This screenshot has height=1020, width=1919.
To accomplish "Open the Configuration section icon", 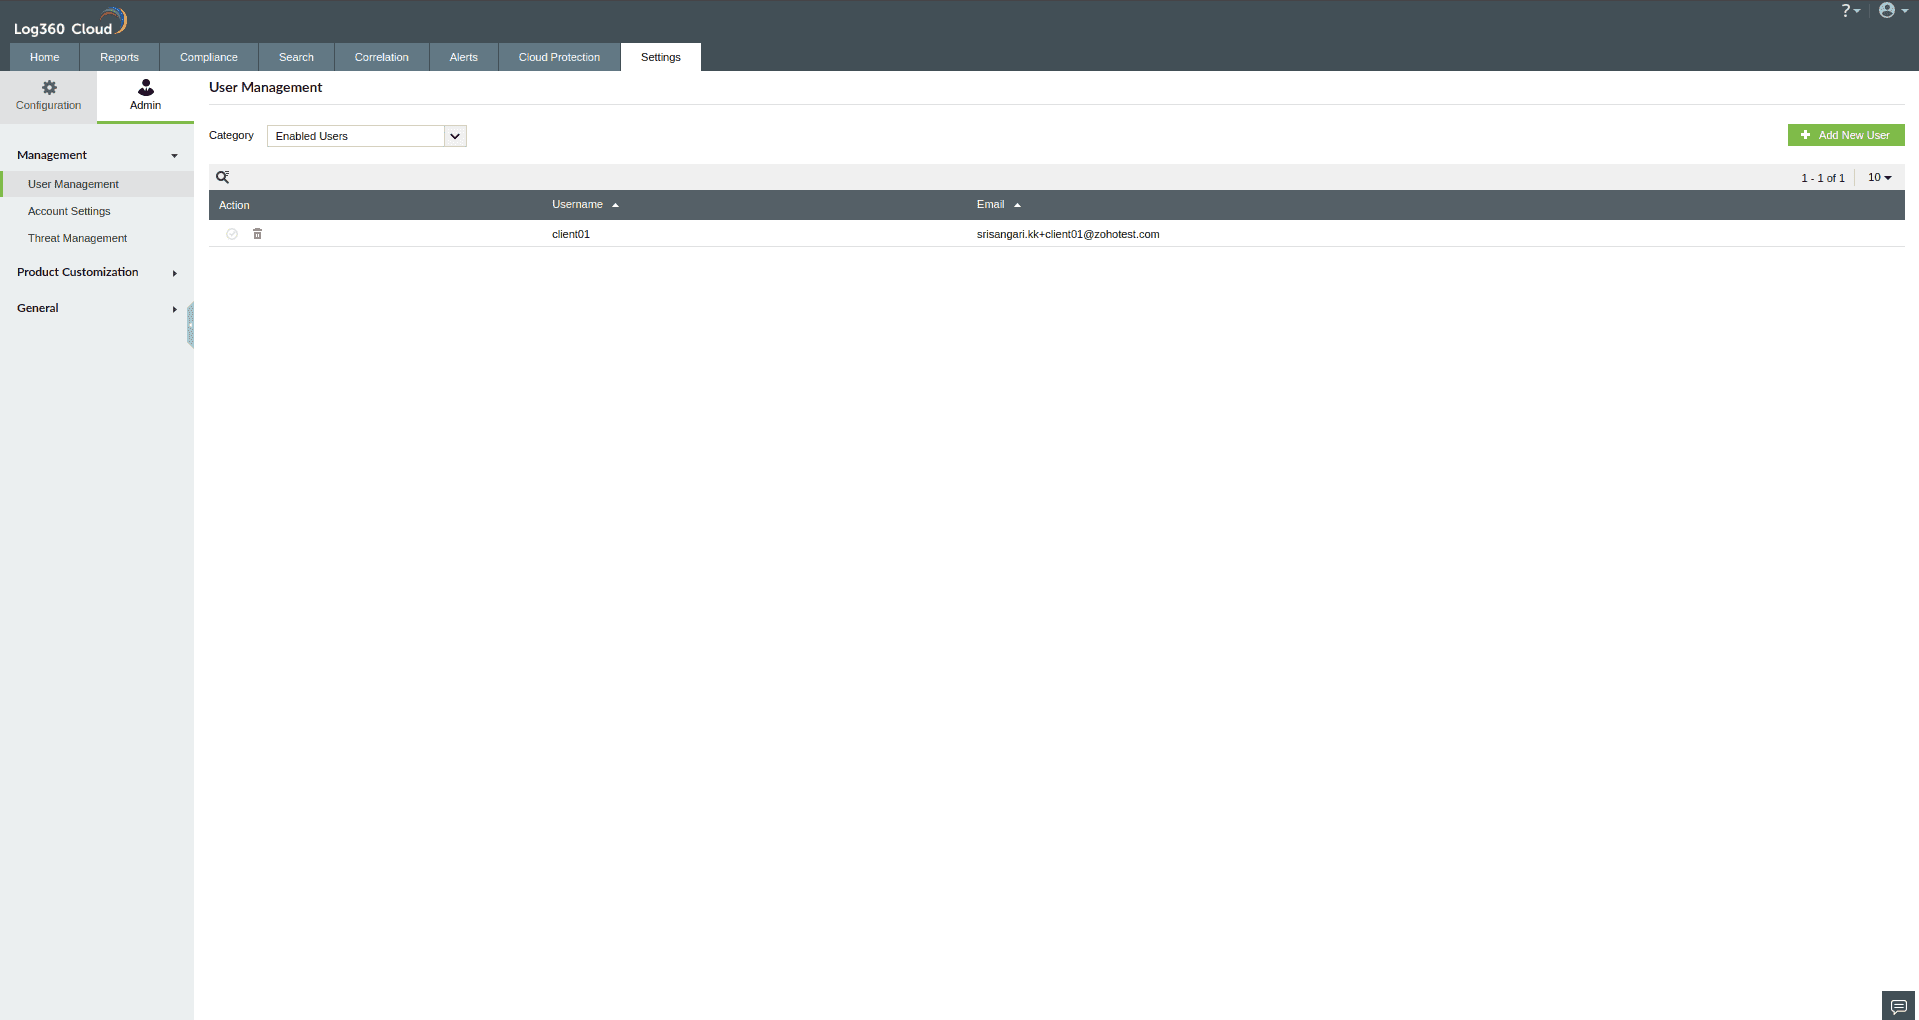I will [48, 95].
